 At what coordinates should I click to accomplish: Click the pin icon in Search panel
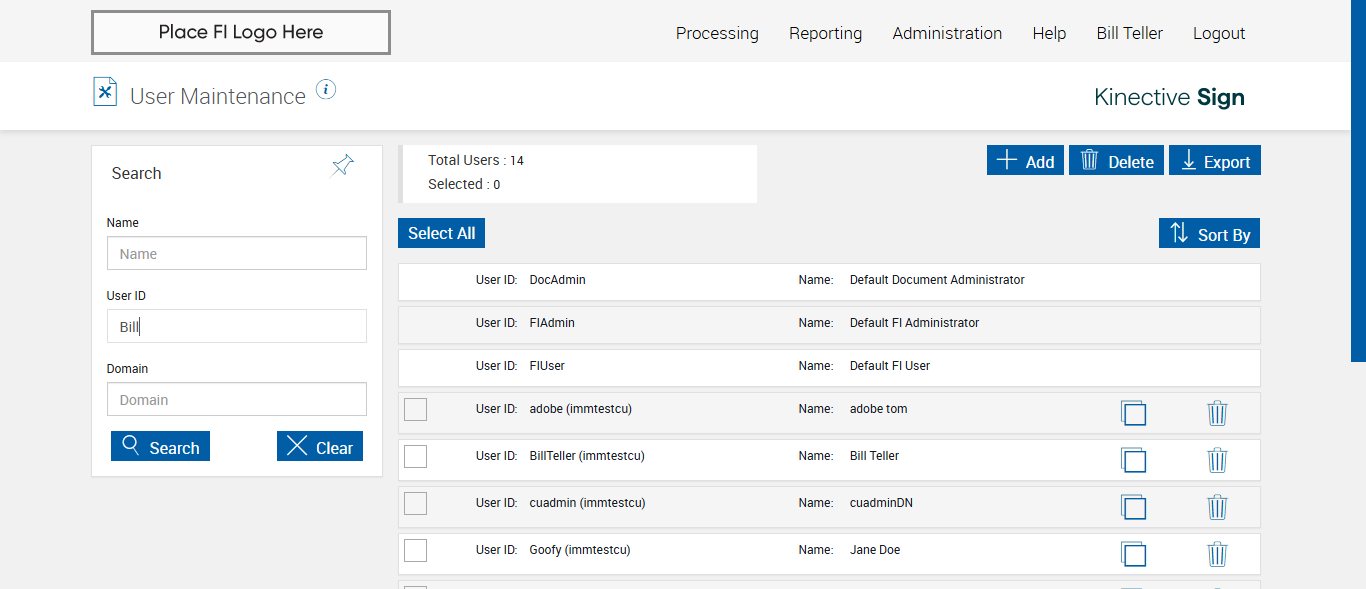(343, 166)
